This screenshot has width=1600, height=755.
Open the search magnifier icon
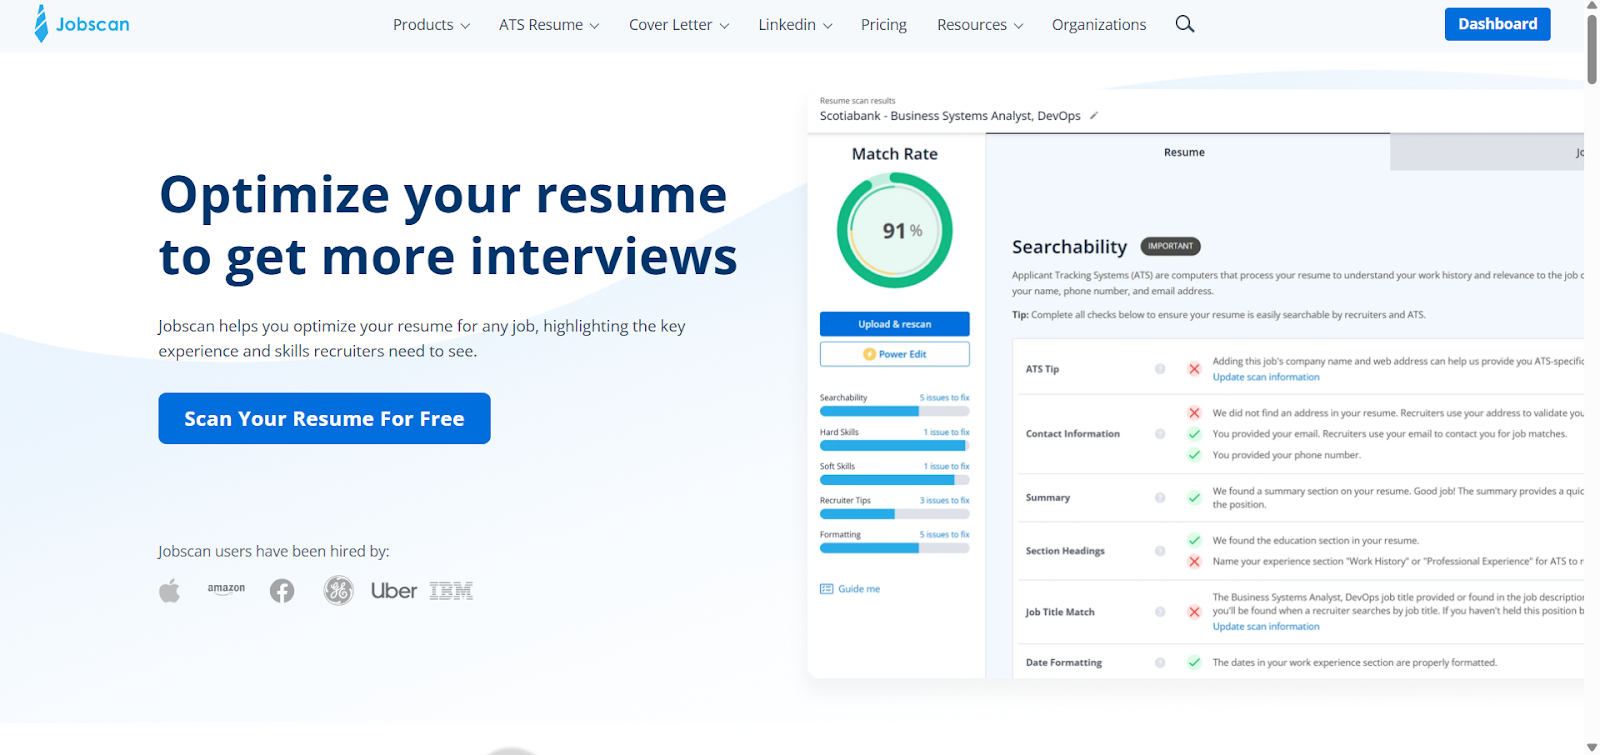(1185, 24)
